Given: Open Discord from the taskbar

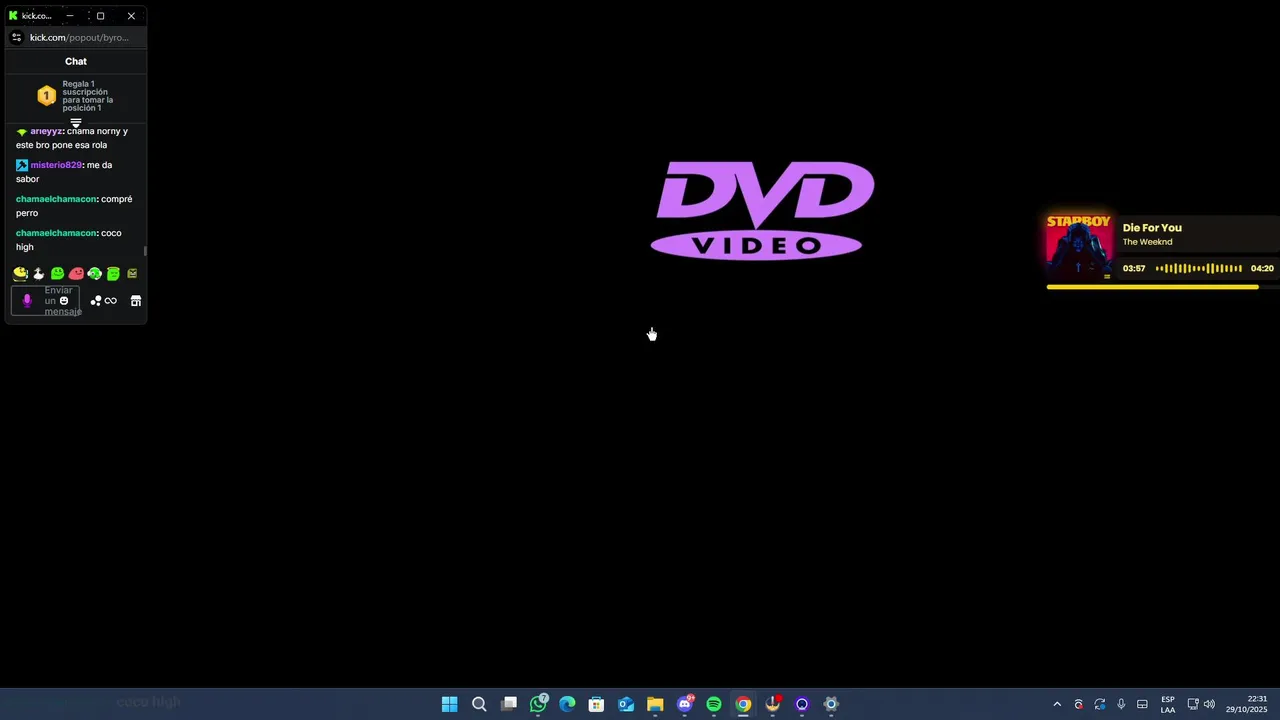Looking at the screenshot, I should coord(685,704).
